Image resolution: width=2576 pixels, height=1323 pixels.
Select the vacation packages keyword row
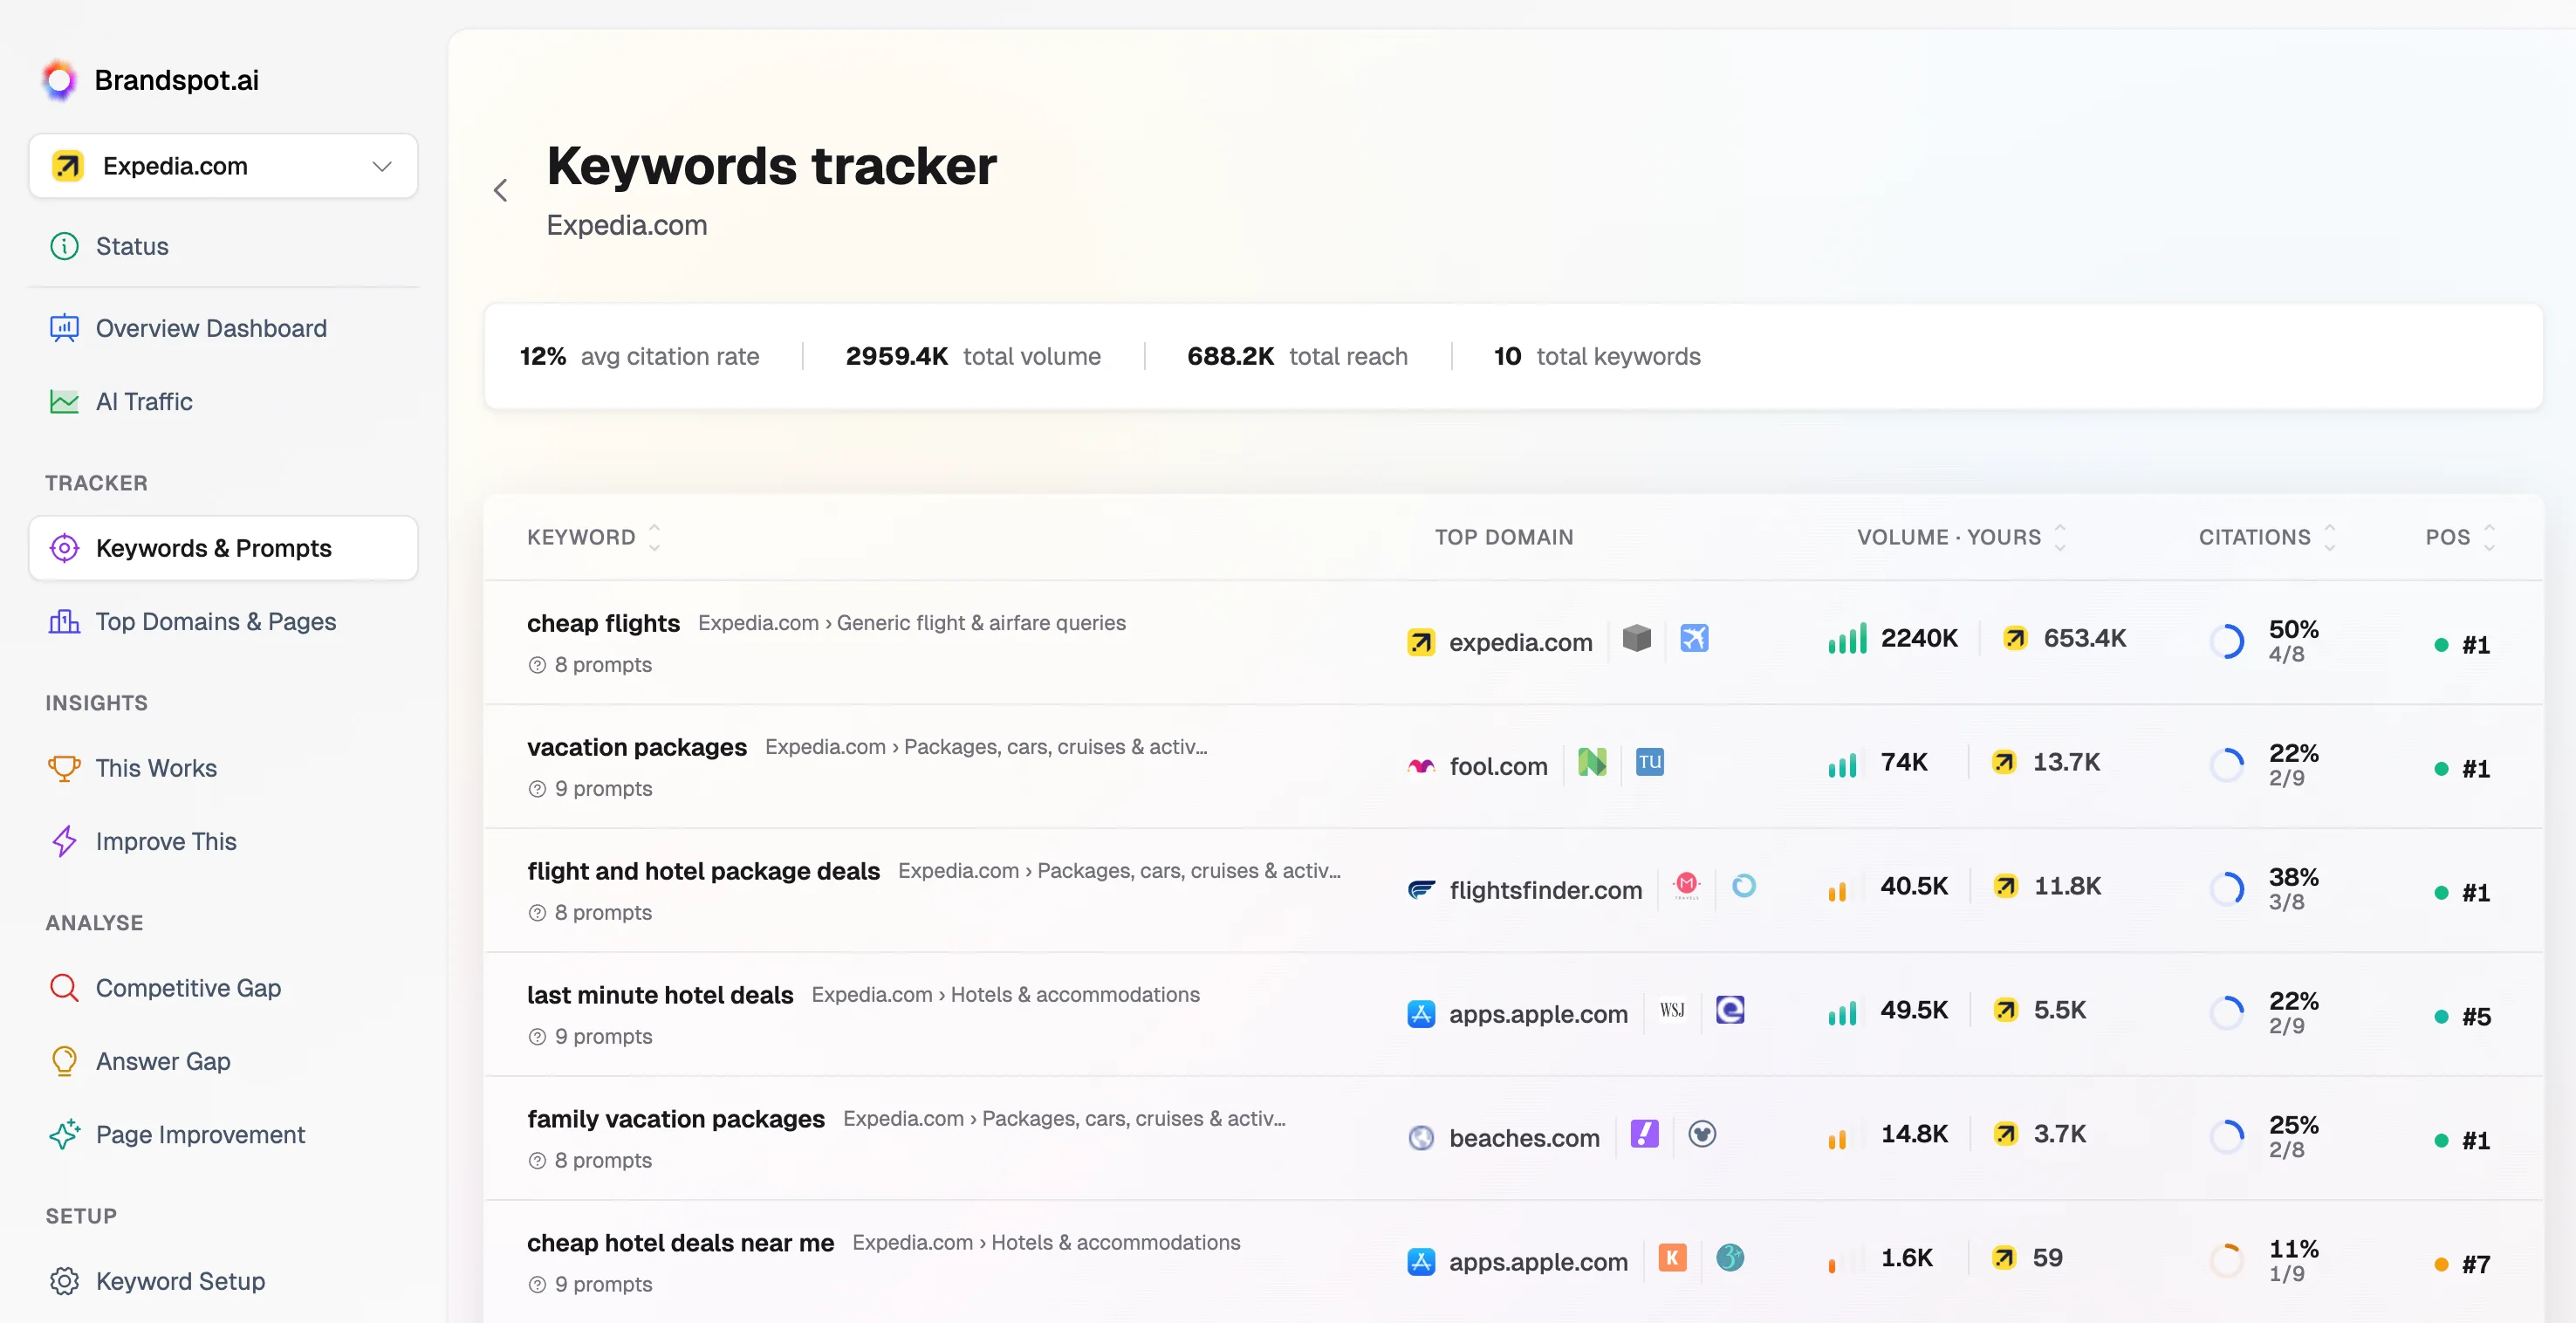pos(637,747)
